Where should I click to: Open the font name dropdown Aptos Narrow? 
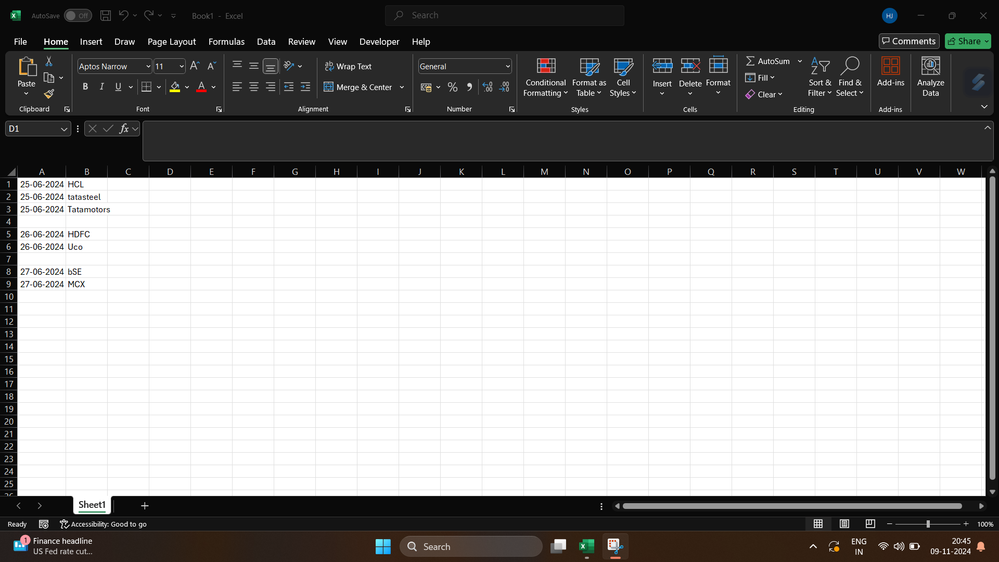click(x=148, y=66)
